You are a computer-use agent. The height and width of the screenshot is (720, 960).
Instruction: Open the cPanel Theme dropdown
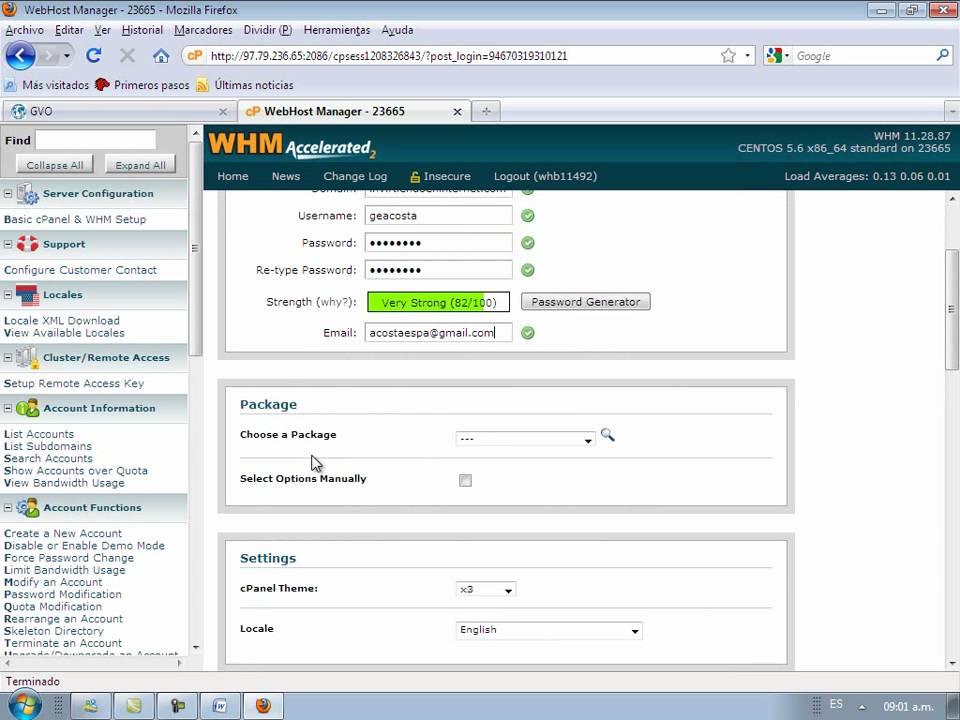[486, 589]
